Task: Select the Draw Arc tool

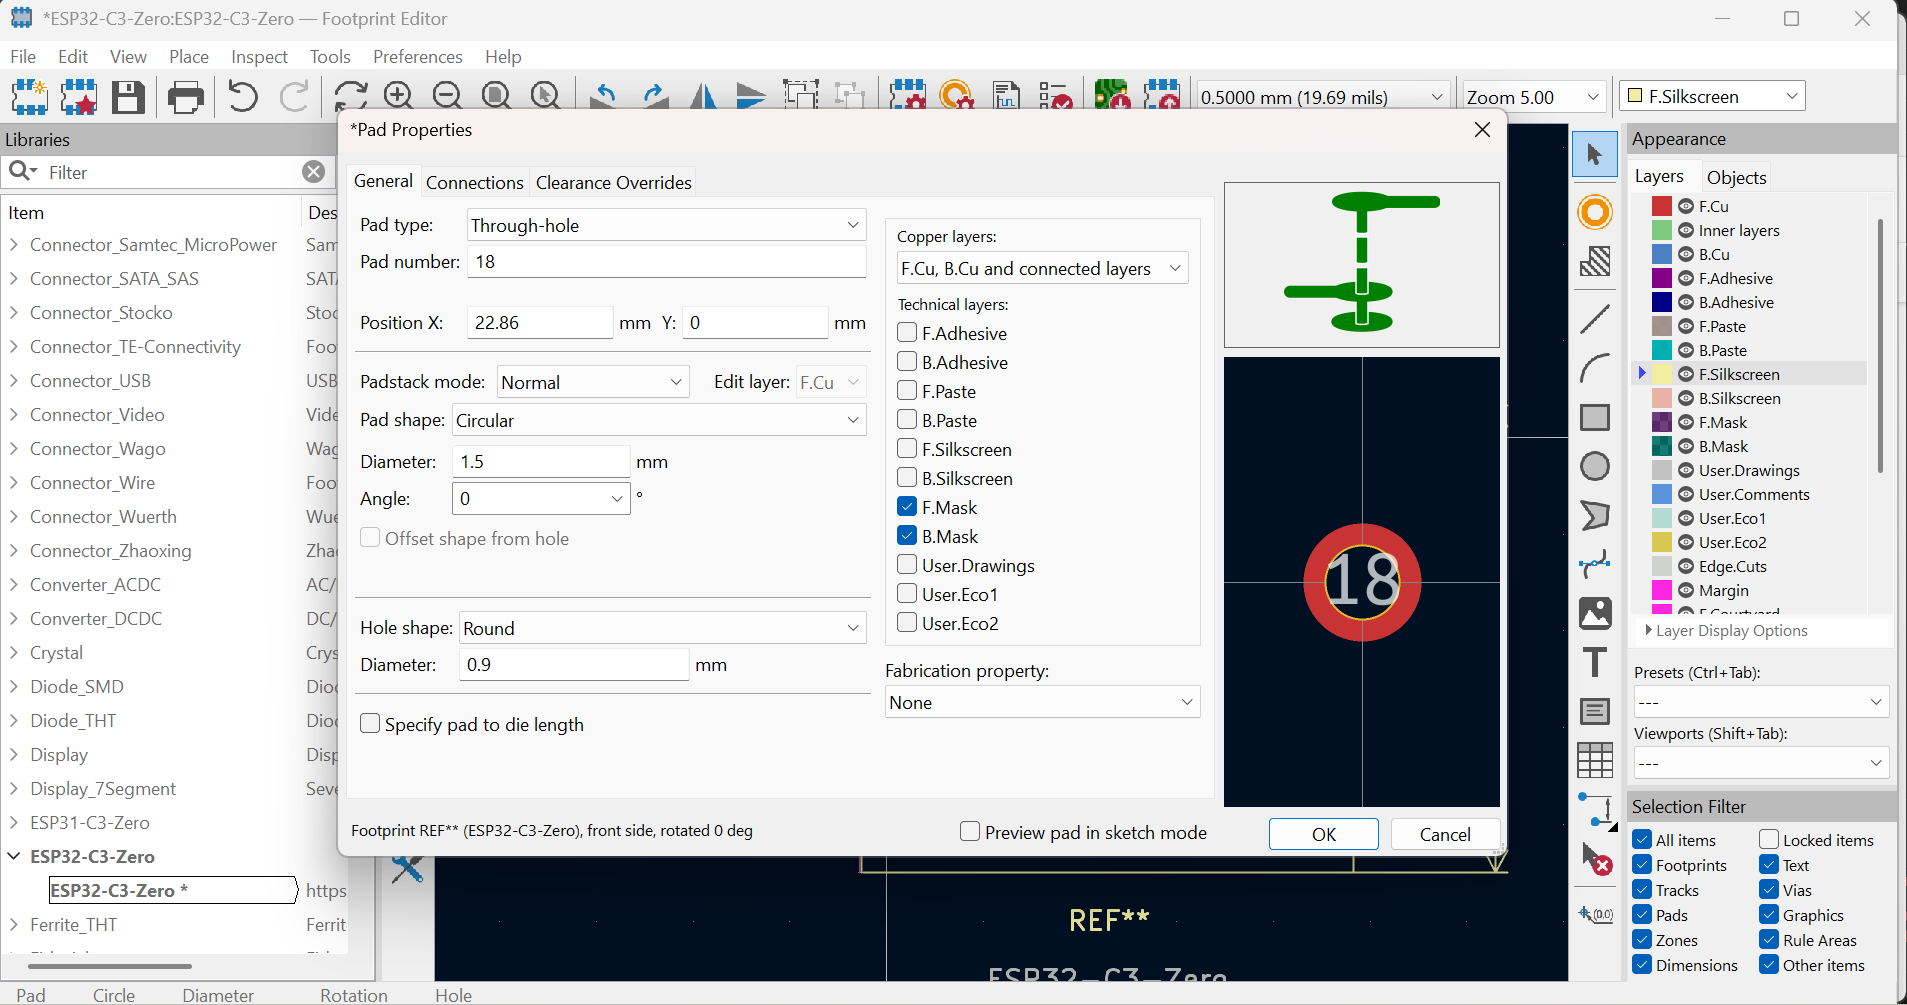Action: 1595,368
